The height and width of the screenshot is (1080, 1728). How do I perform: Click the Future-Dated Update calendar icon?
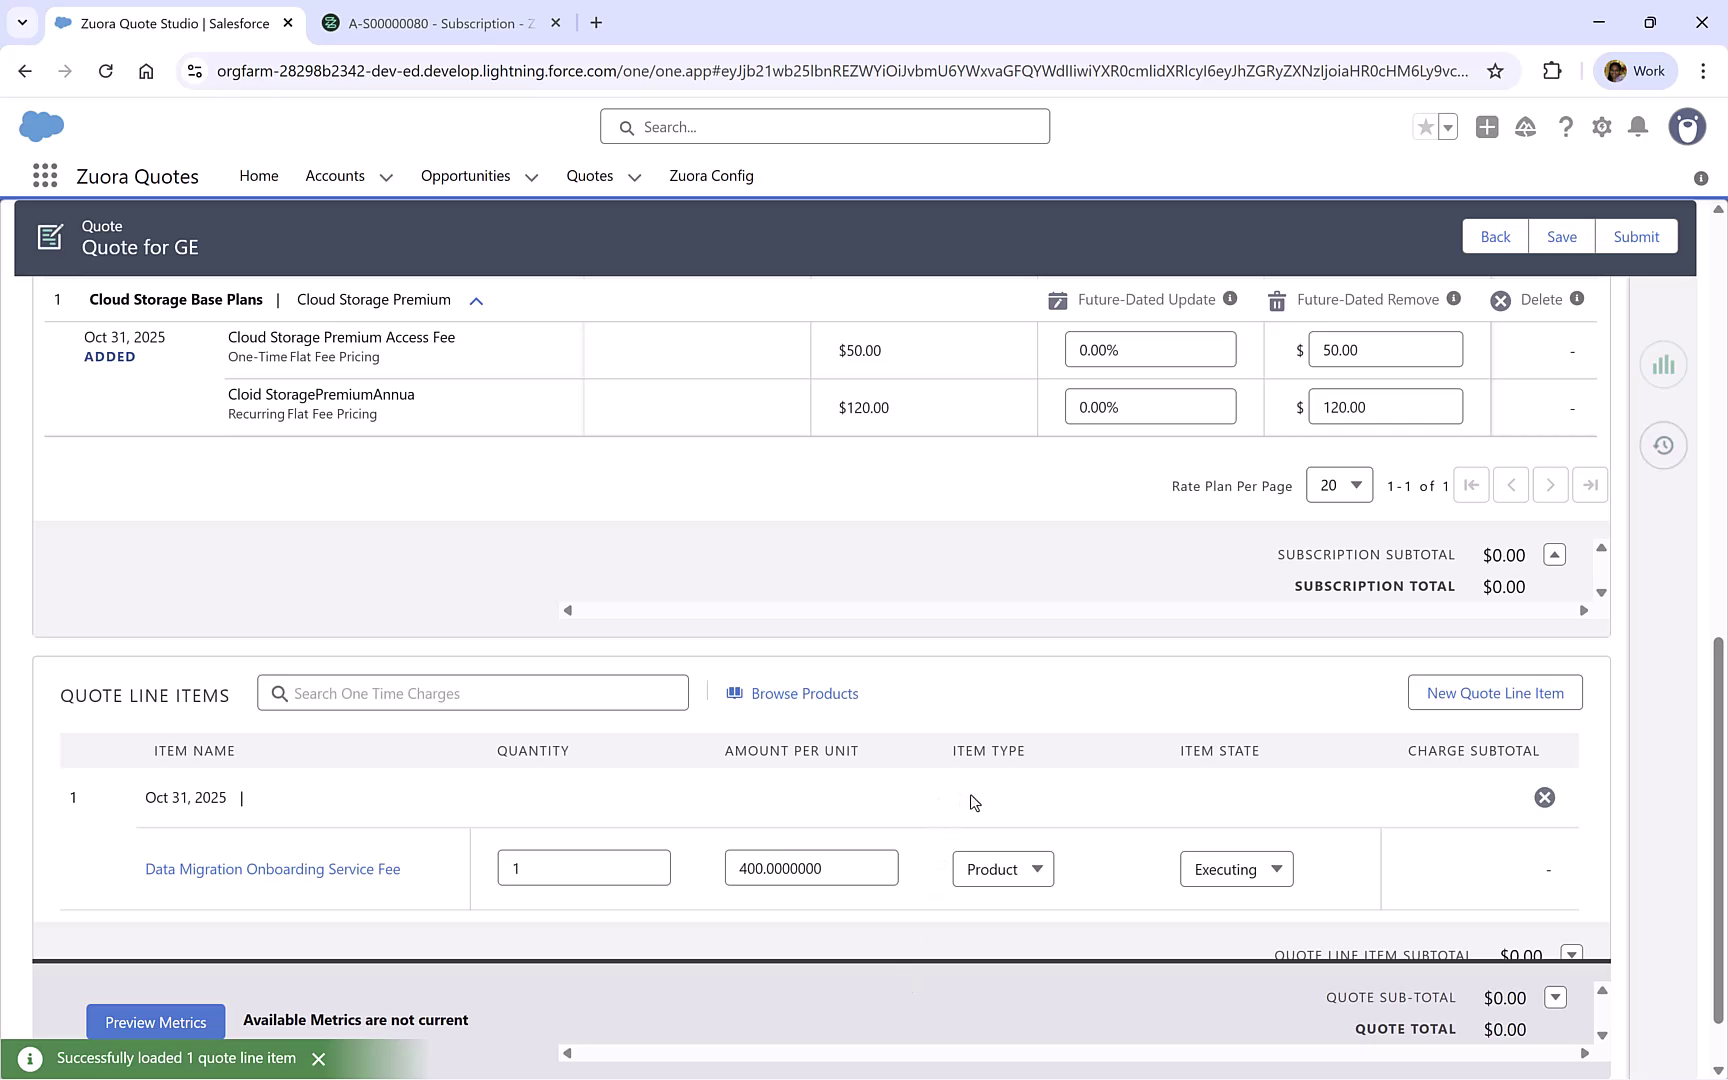click(x=1057, y=299)
